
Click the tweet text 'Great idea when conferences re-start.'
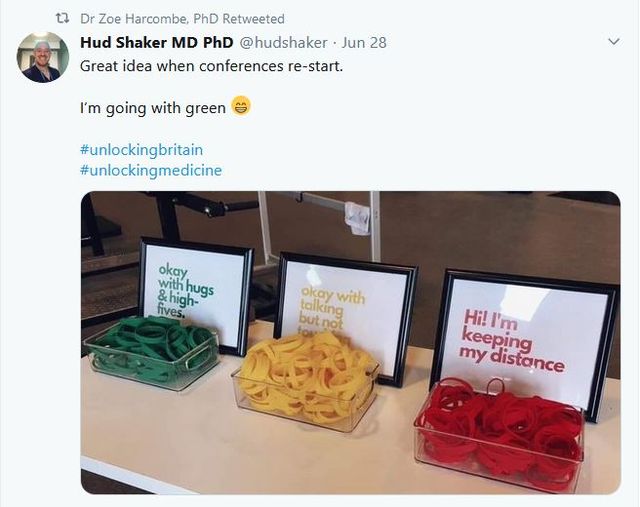[x=211, y=66]
